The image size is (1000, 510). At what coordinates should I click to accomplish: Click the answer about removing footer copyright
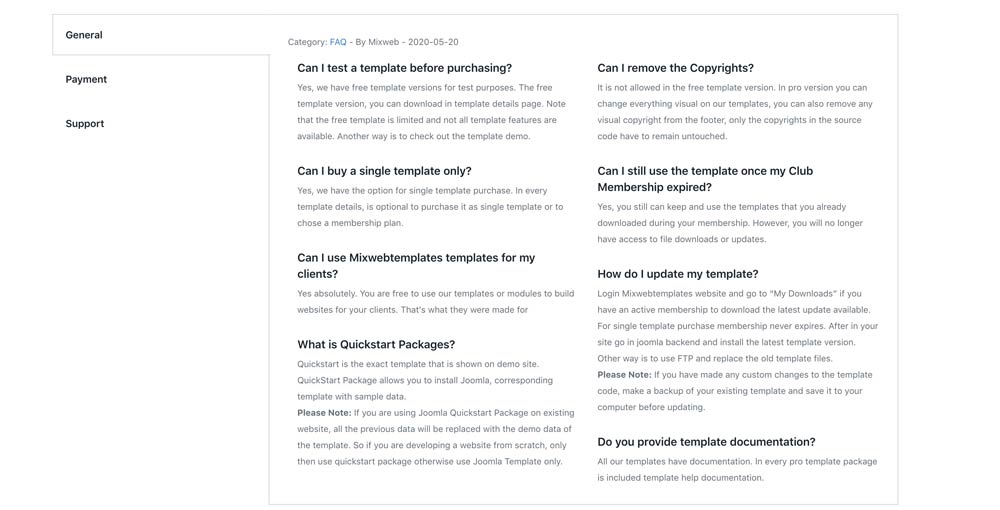coord(735,112)
